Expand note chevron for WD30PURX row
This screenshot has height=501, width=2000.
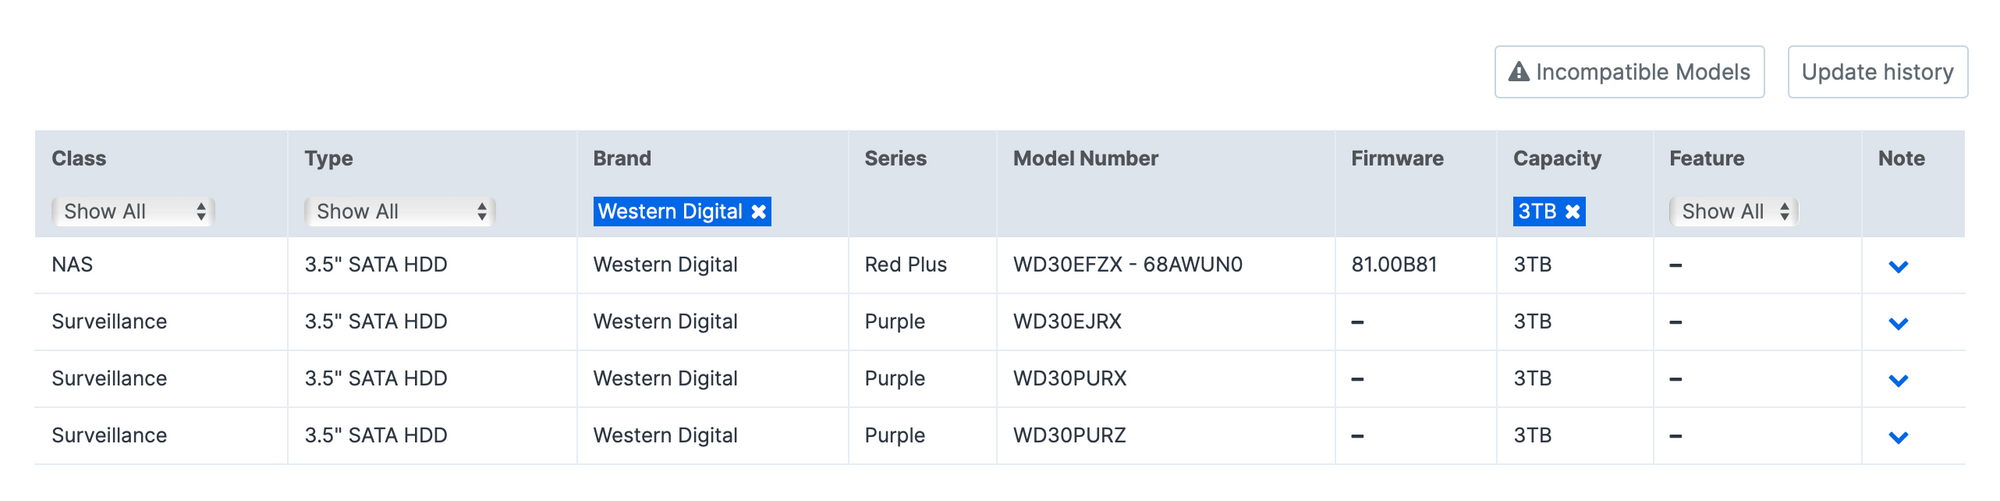click(1898, 381)
